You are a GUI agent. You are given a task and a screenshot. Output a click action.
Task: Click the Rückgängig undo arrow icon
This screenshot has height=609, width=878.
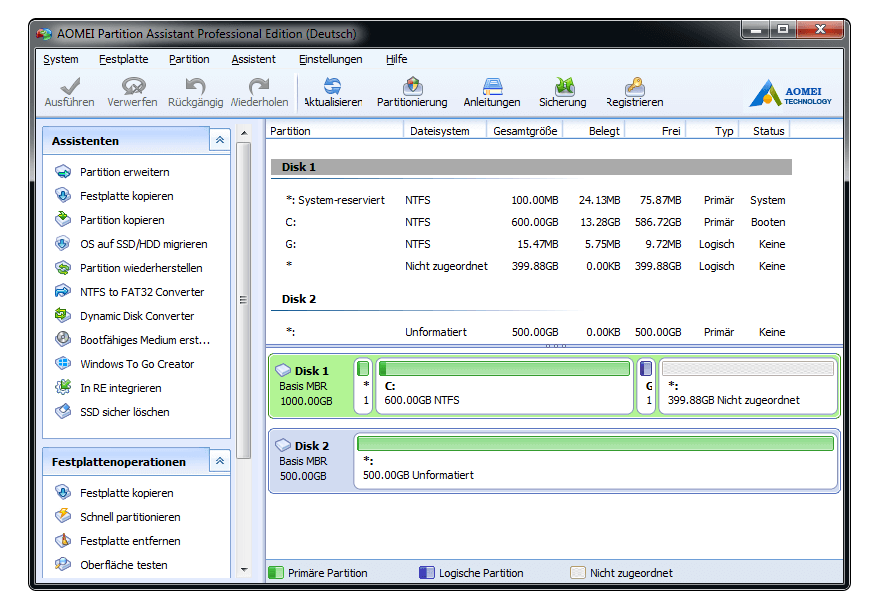(x=195, y=86)
